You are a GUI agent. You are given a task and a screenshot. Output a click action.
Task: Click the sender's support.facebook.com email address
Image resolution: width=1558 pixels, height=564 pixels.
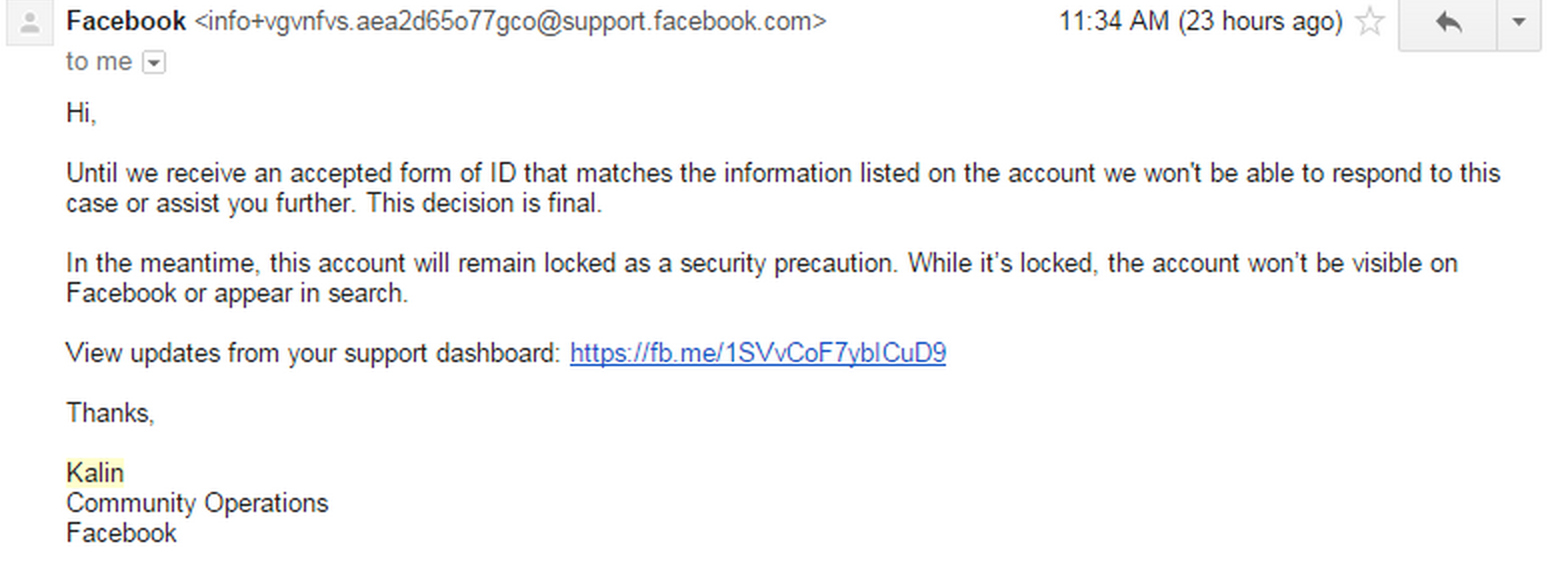[510, 21]
